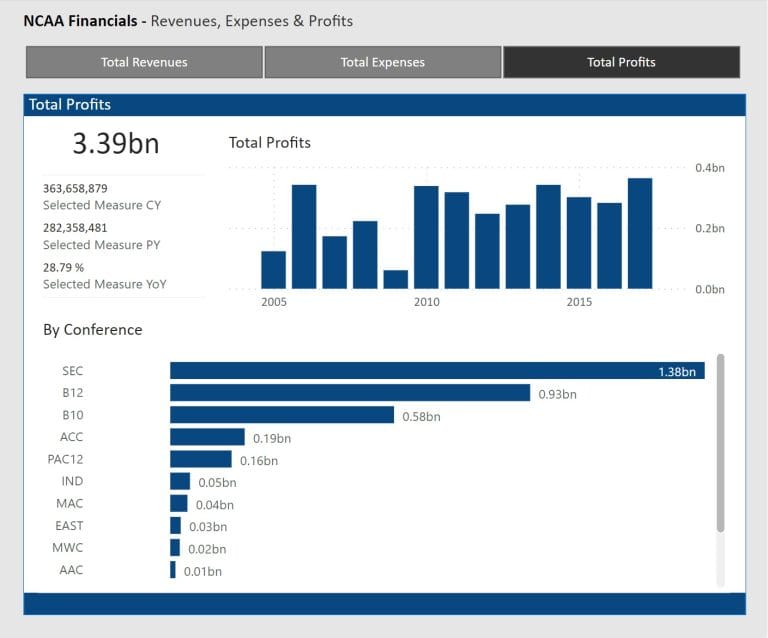This screenshot has height=638, width=768.
Task: Click the shortest column, year 2009
Action: (x=395, y=279)
